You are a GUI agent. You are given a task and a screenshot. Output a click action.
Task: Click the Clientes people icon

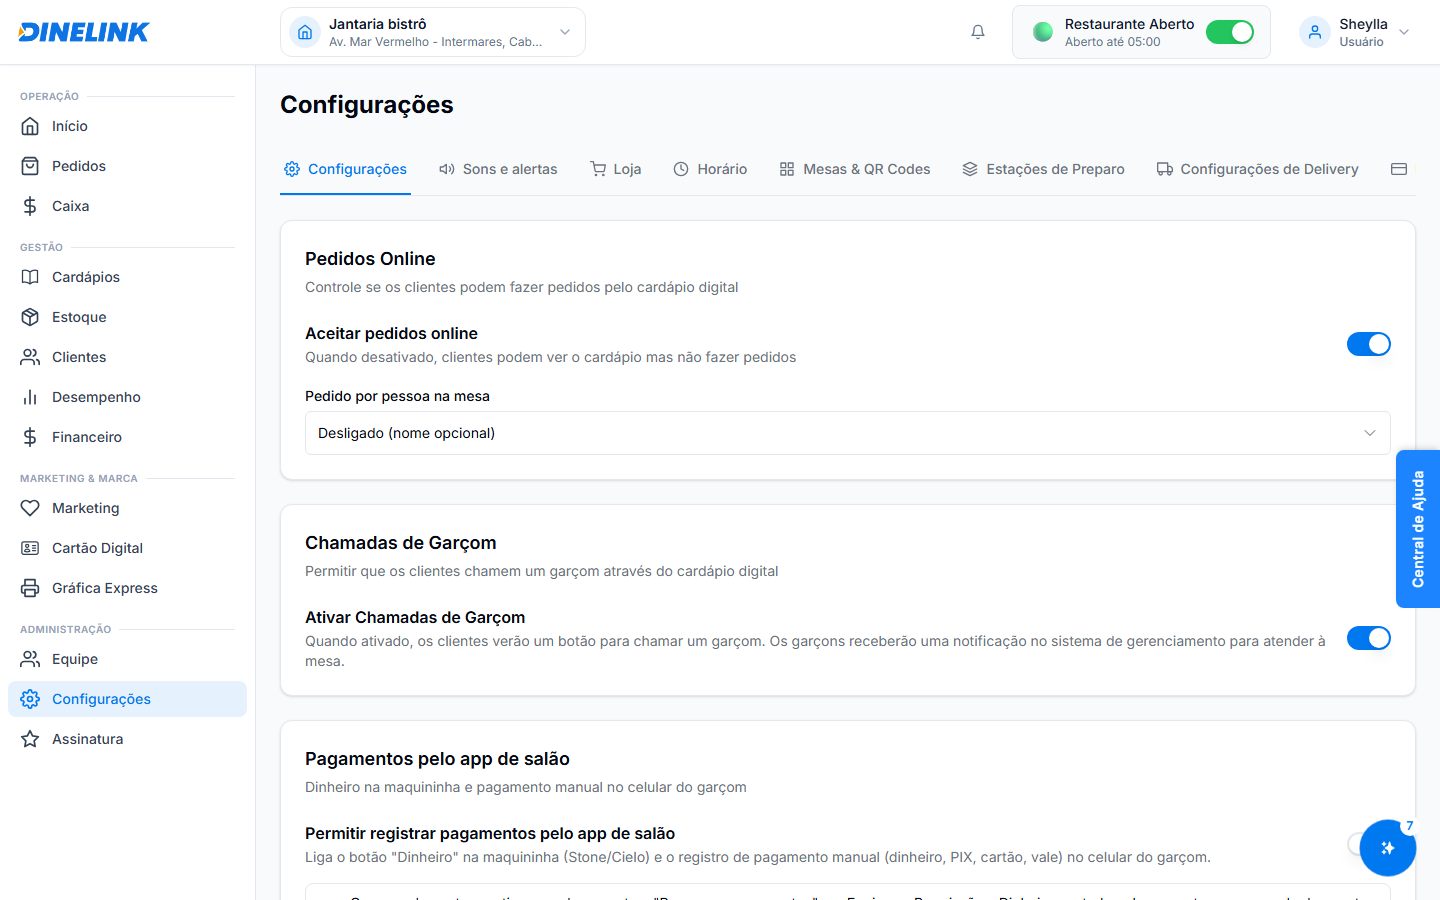(x=30, y=357)
